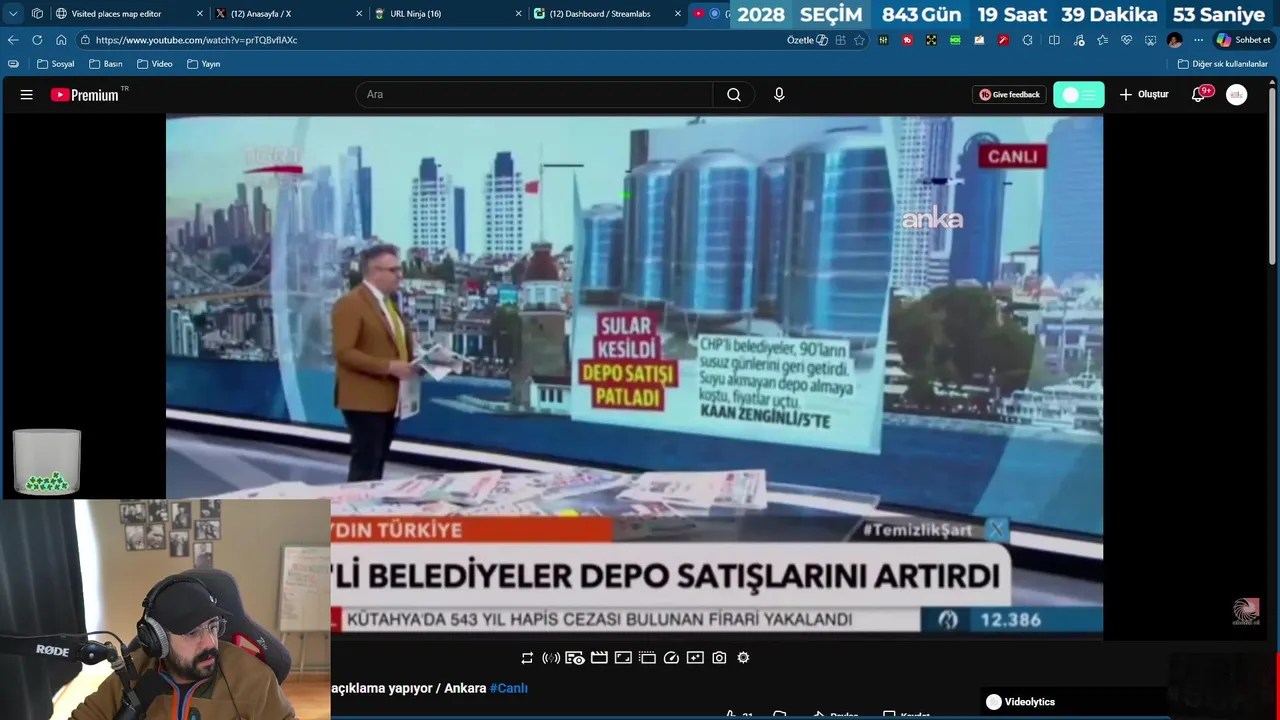Click the Sohbet et Copilot button
Image resolution: width=1280 pixels, height=720 pixels.
(1243, 40)
